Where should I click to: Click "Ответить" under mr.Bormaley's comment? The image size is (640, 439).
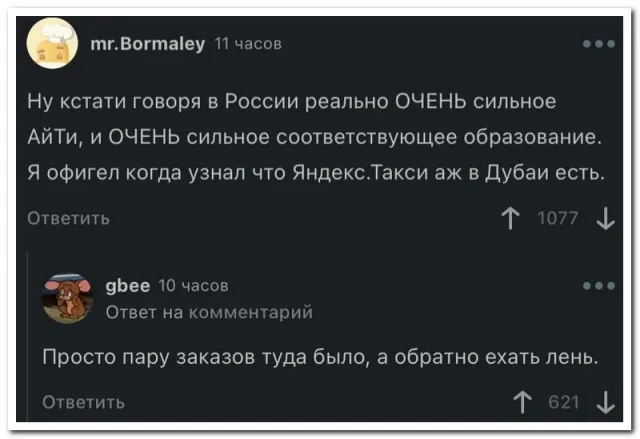pos(69,219)
